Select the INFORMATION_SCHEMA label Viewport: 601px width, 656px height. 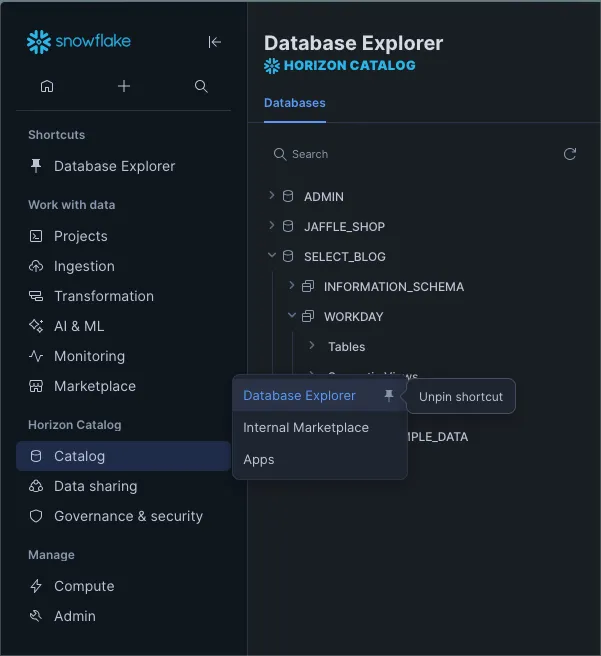(x=394, y=287)
